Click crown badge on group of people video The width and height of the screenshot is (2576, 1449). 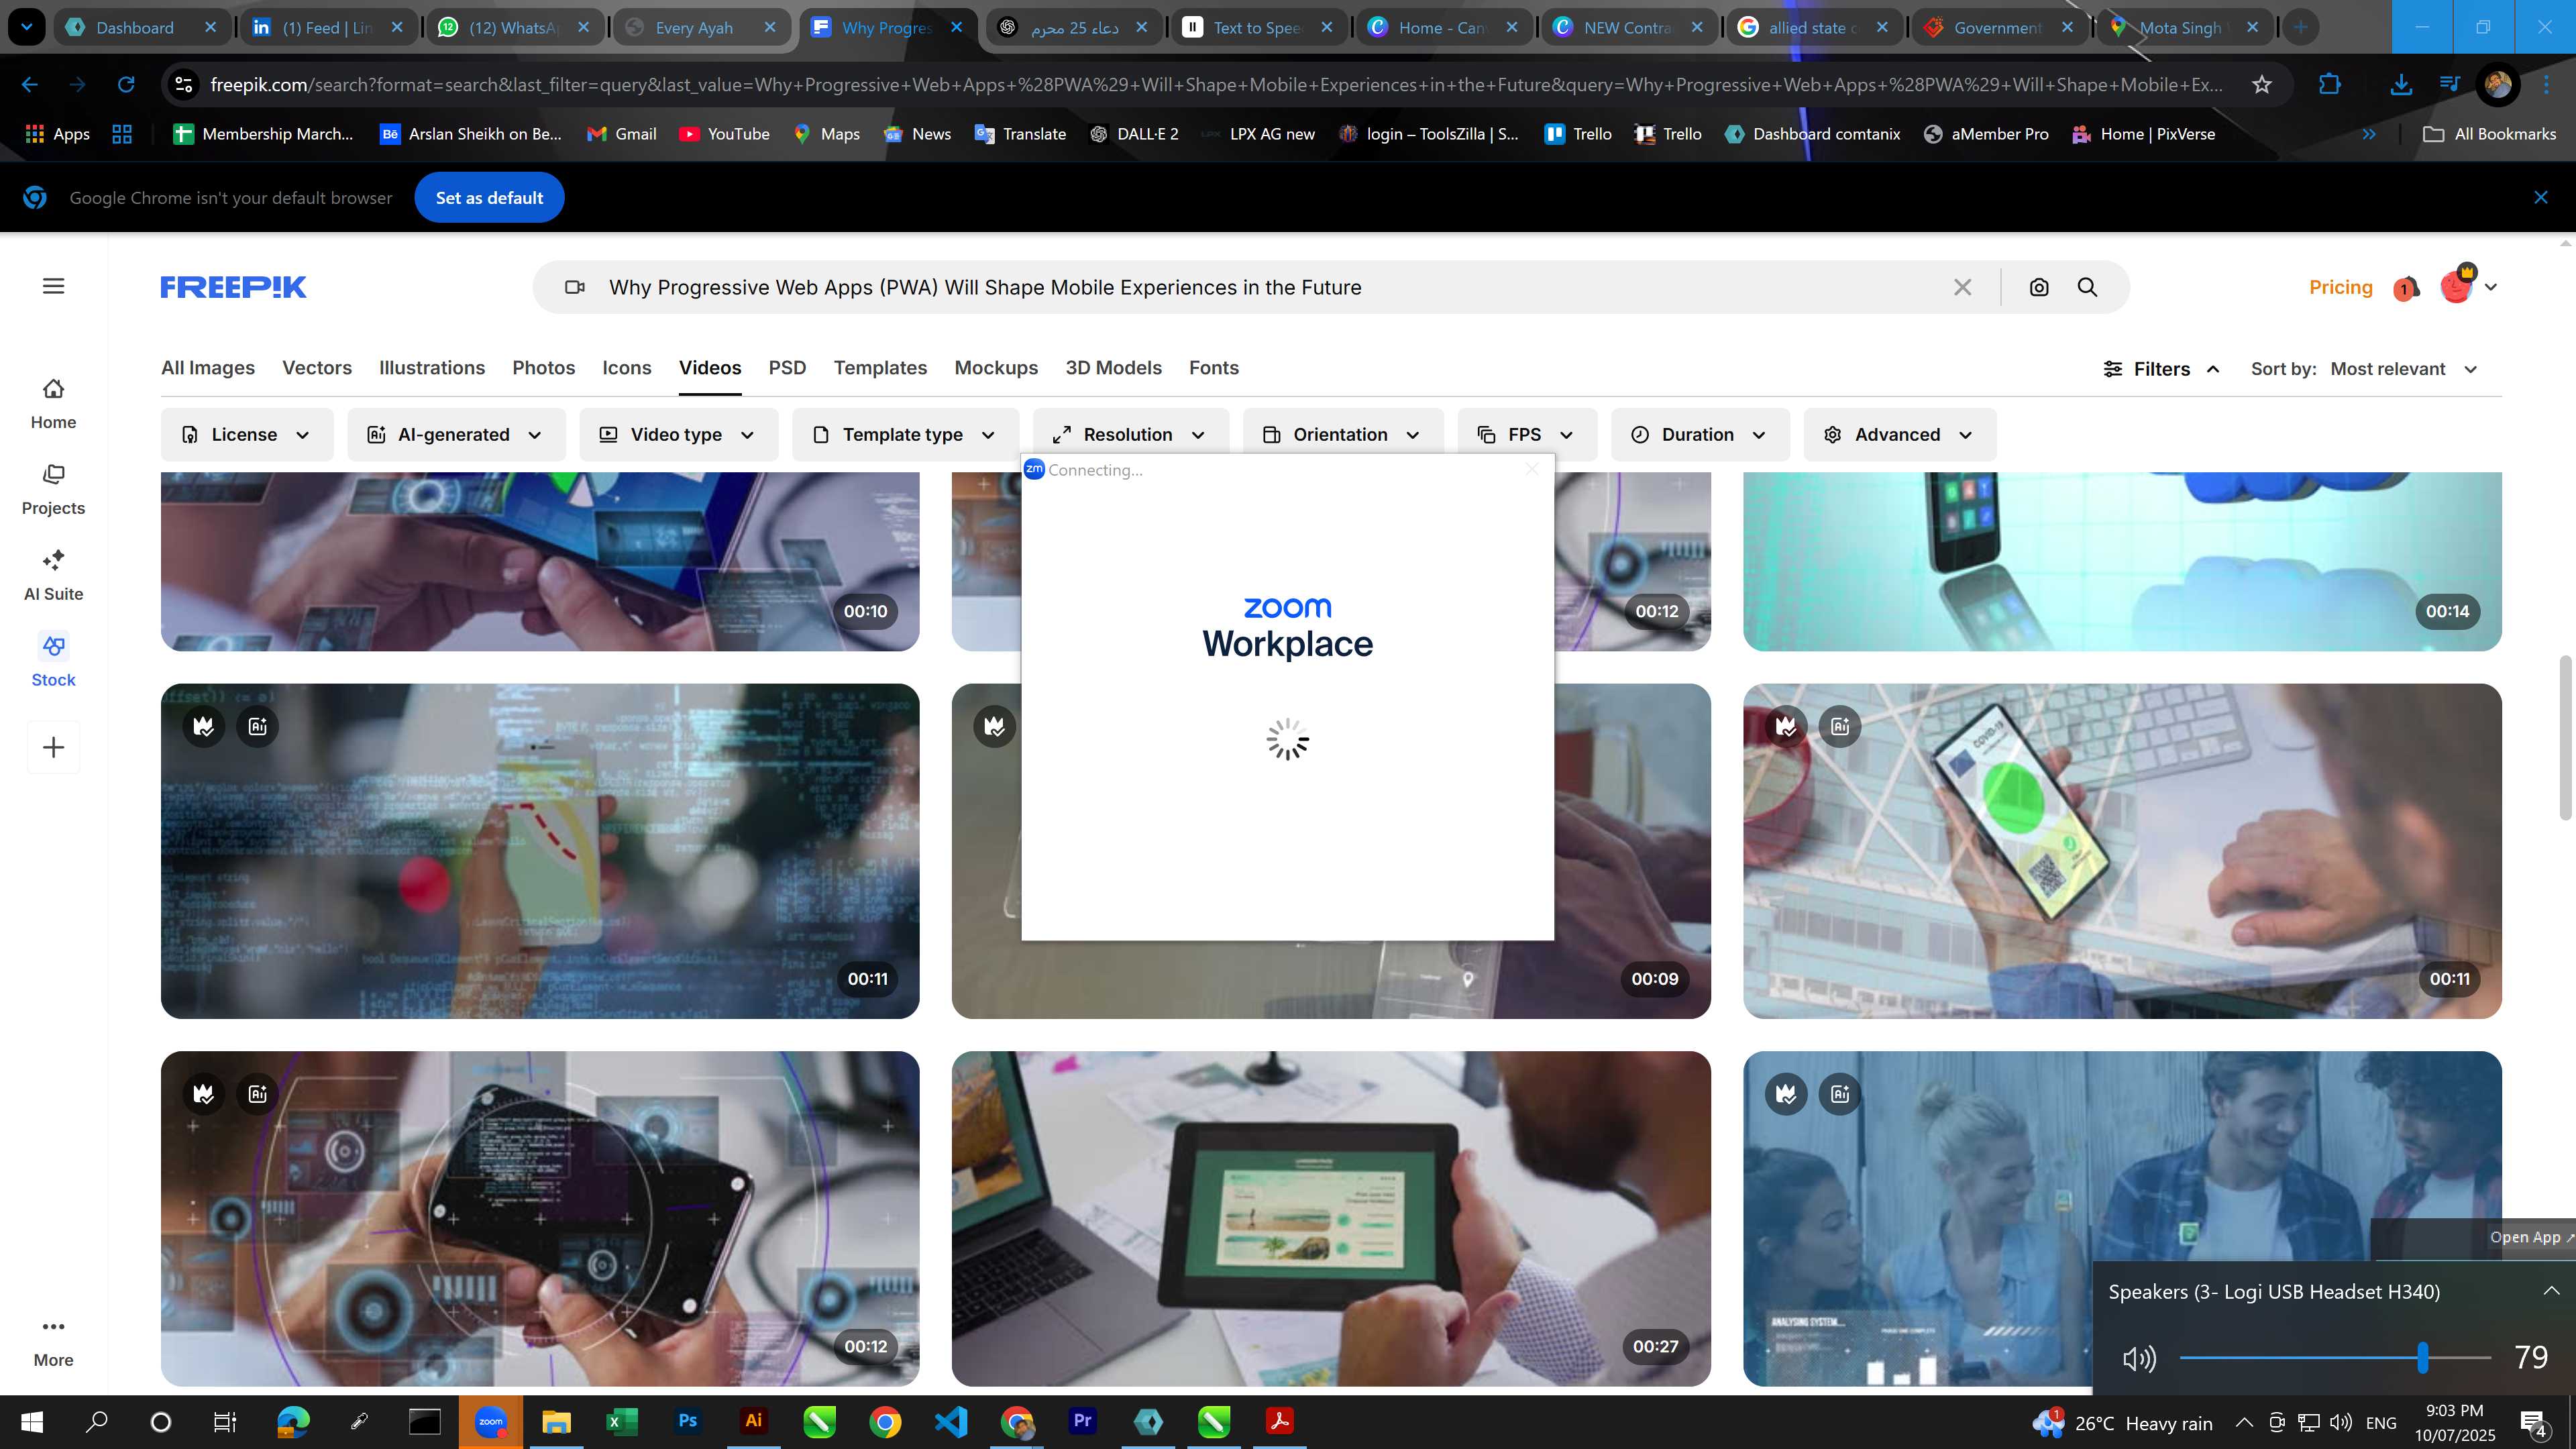[x=1786, y=1093]
